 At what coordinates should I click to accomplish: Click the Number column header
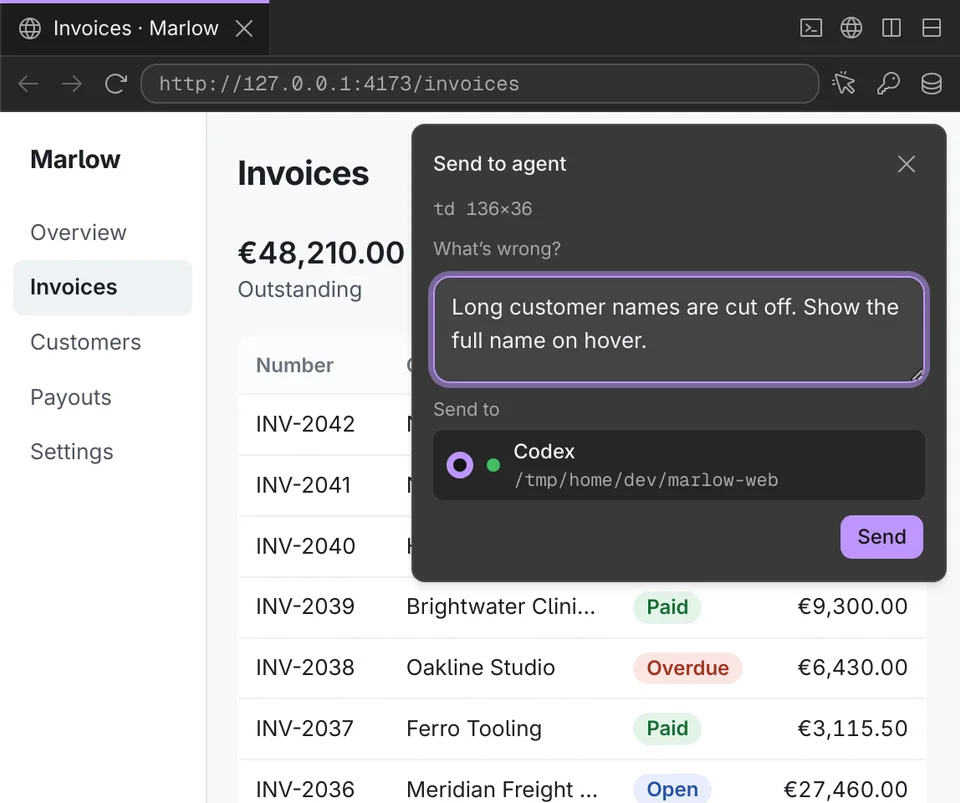point(294,365)
